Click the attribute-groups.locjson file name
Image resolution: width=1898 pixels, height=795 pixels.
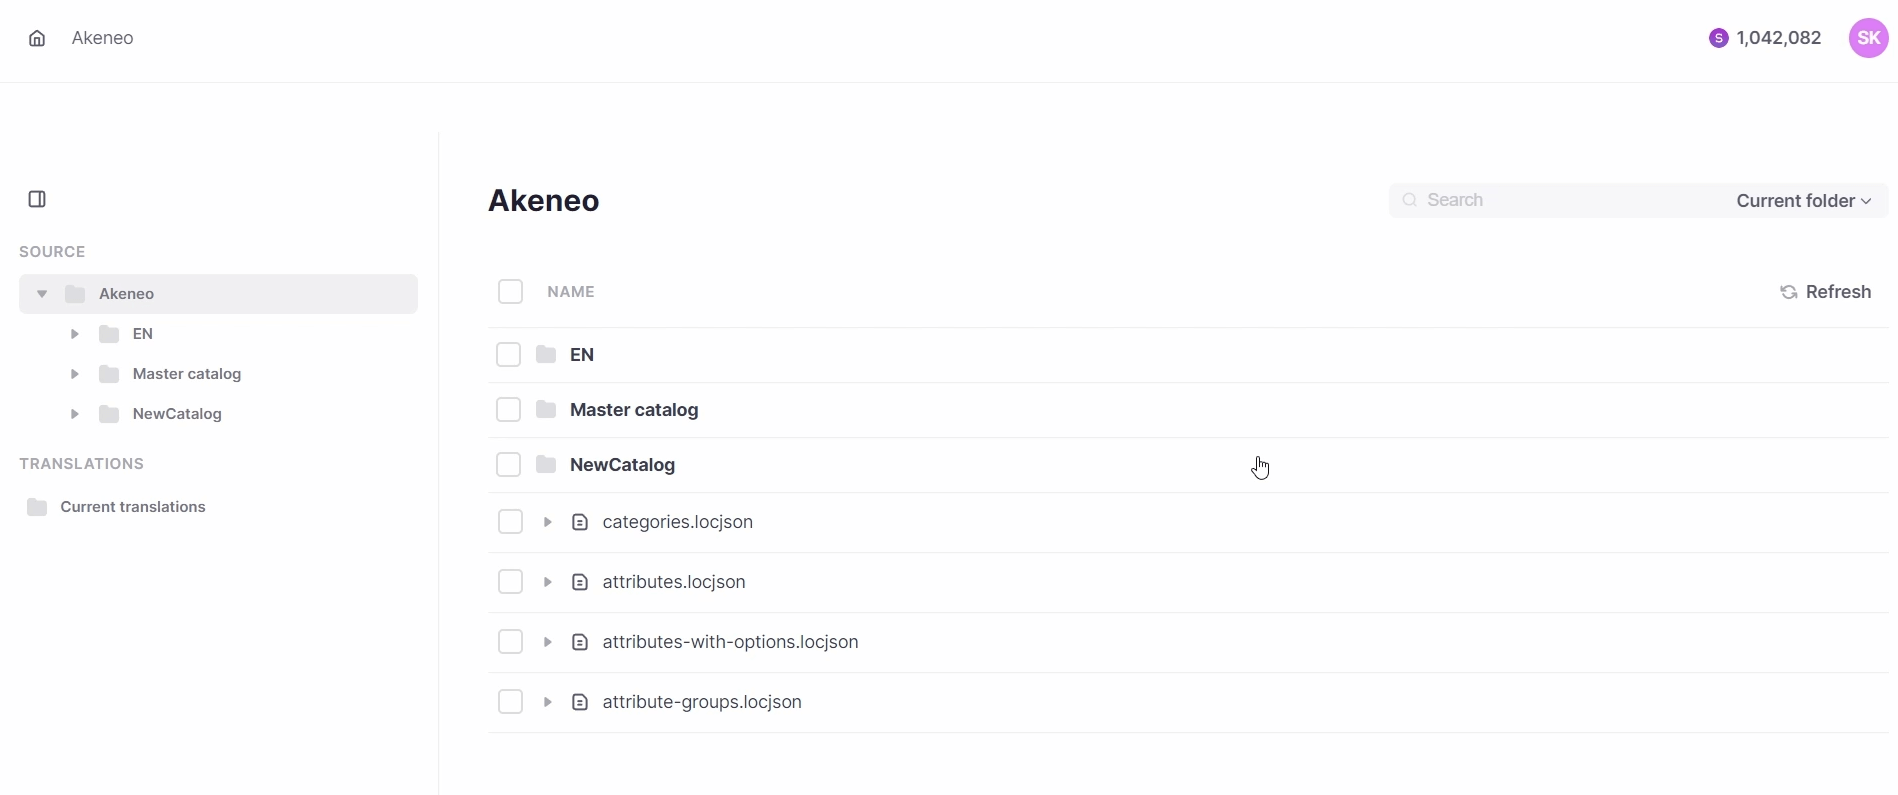tap(702, 702)
